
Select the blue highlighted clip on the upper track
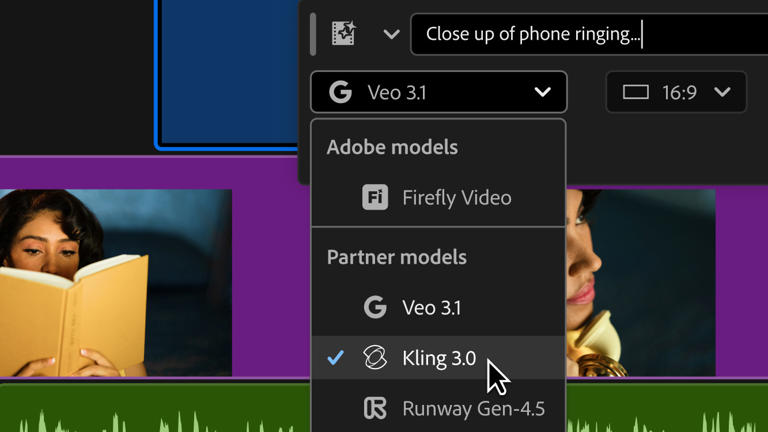pyautogui.click(x=227, y=73)
